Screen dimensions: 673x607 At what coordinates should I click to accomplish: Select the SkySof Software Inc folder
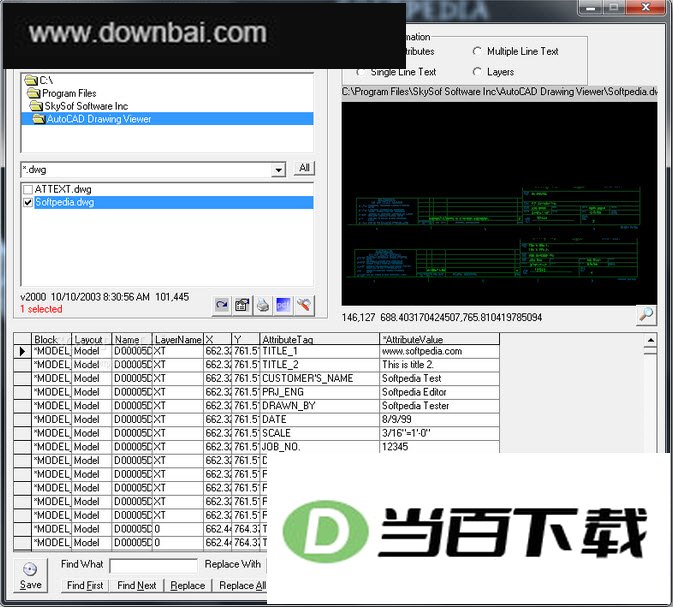click(x=79, y=106)
